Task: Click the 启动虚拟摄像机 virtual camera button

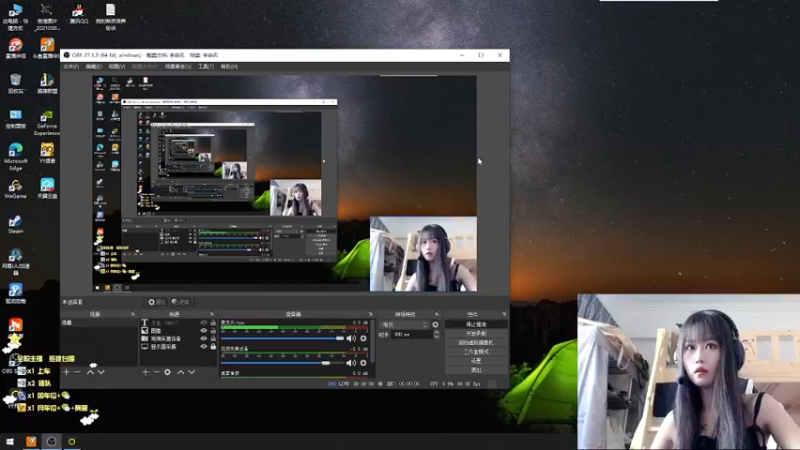Action: click(476, 343)
